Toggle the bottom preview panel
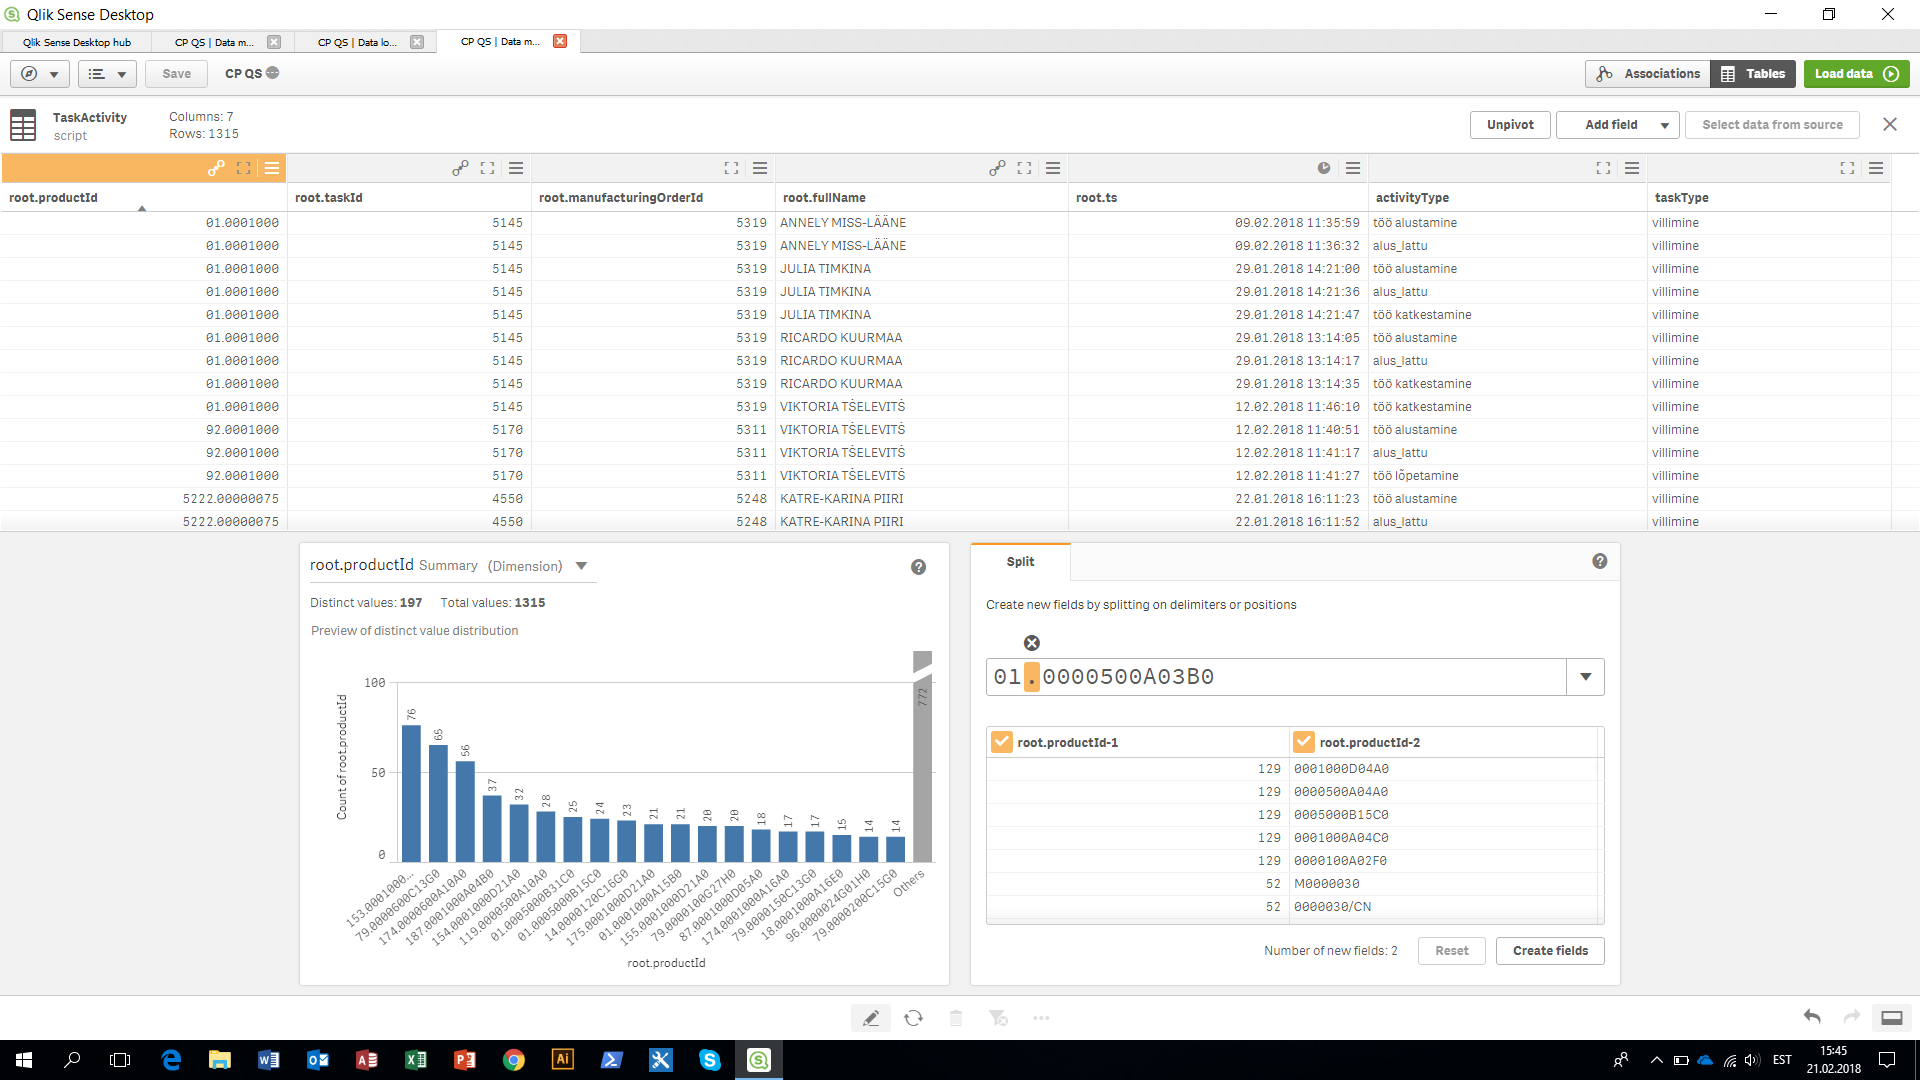The height and width of the screenshot is (1080, 1920). [x=1891, y=1018]
